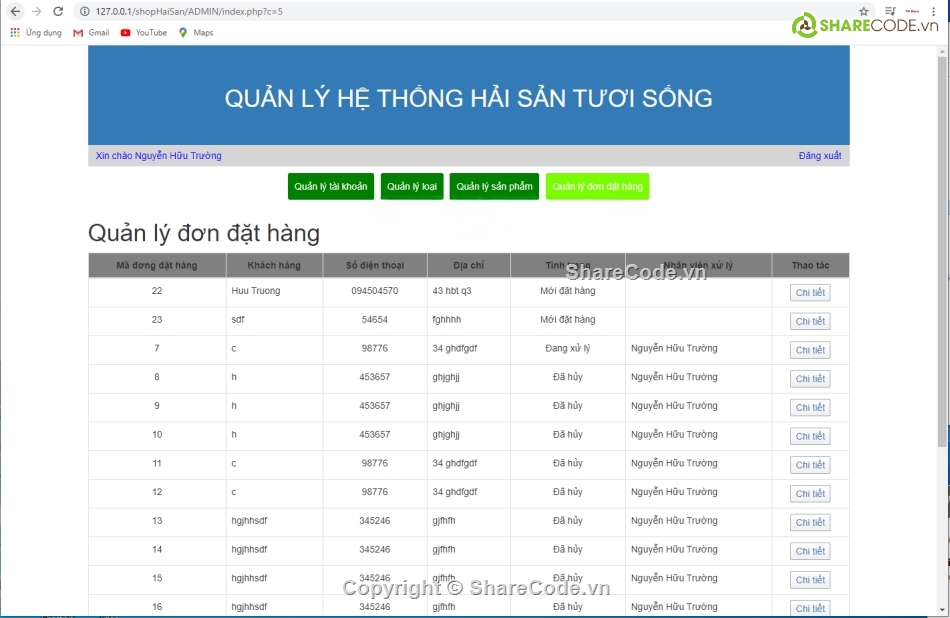
Task: Click the scrollbar up arrow
Action: coord(942,52)
